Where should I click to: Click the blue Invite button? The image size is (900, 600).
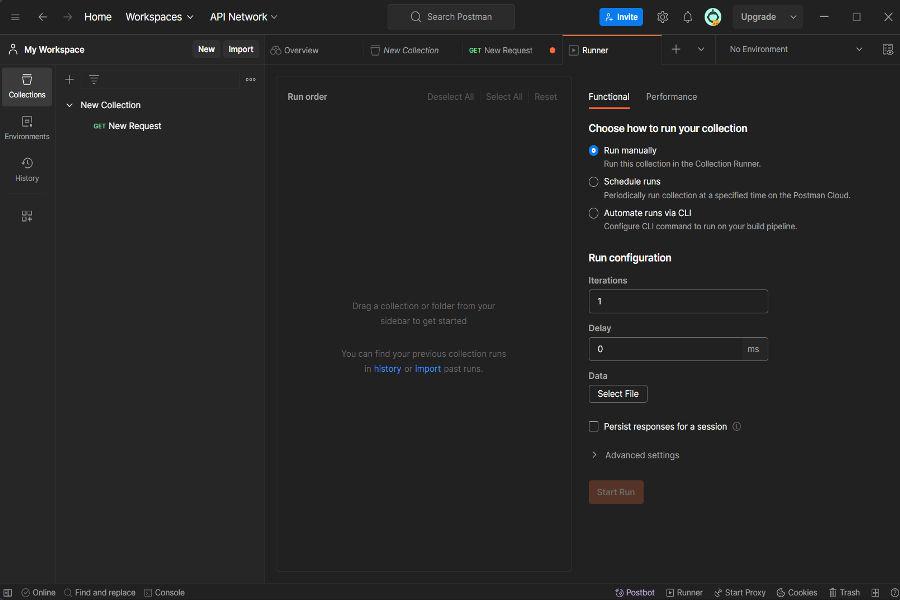(621, 17)
